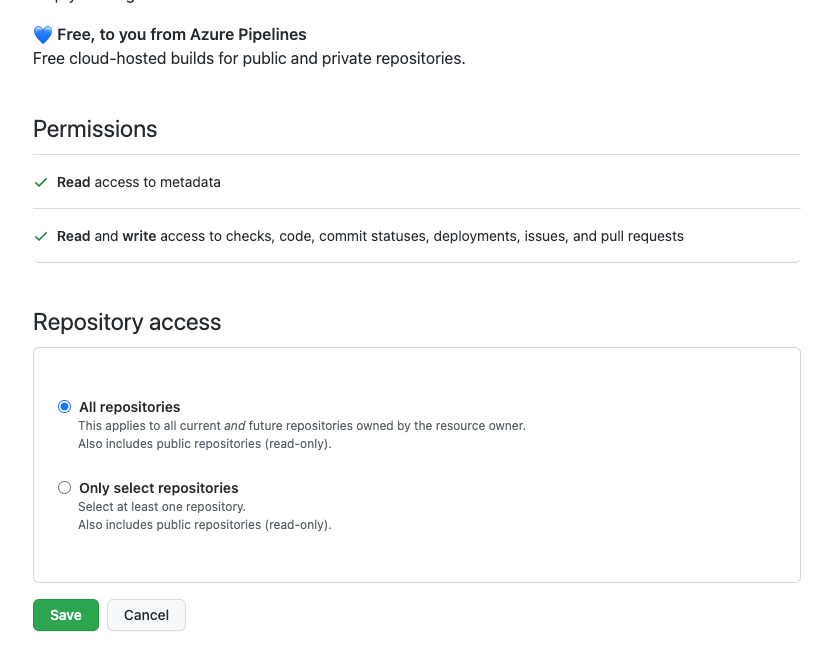
Task: Click the Permissions heading
Action: pyautogui.click(x=95, y=129)
